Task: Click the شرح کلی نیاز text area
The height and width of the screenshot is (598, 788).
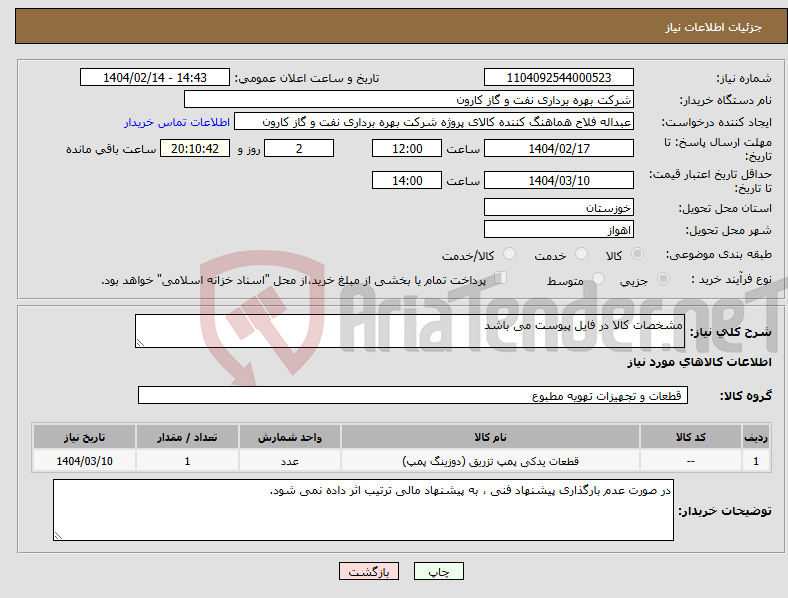Action: pos(410,331)
